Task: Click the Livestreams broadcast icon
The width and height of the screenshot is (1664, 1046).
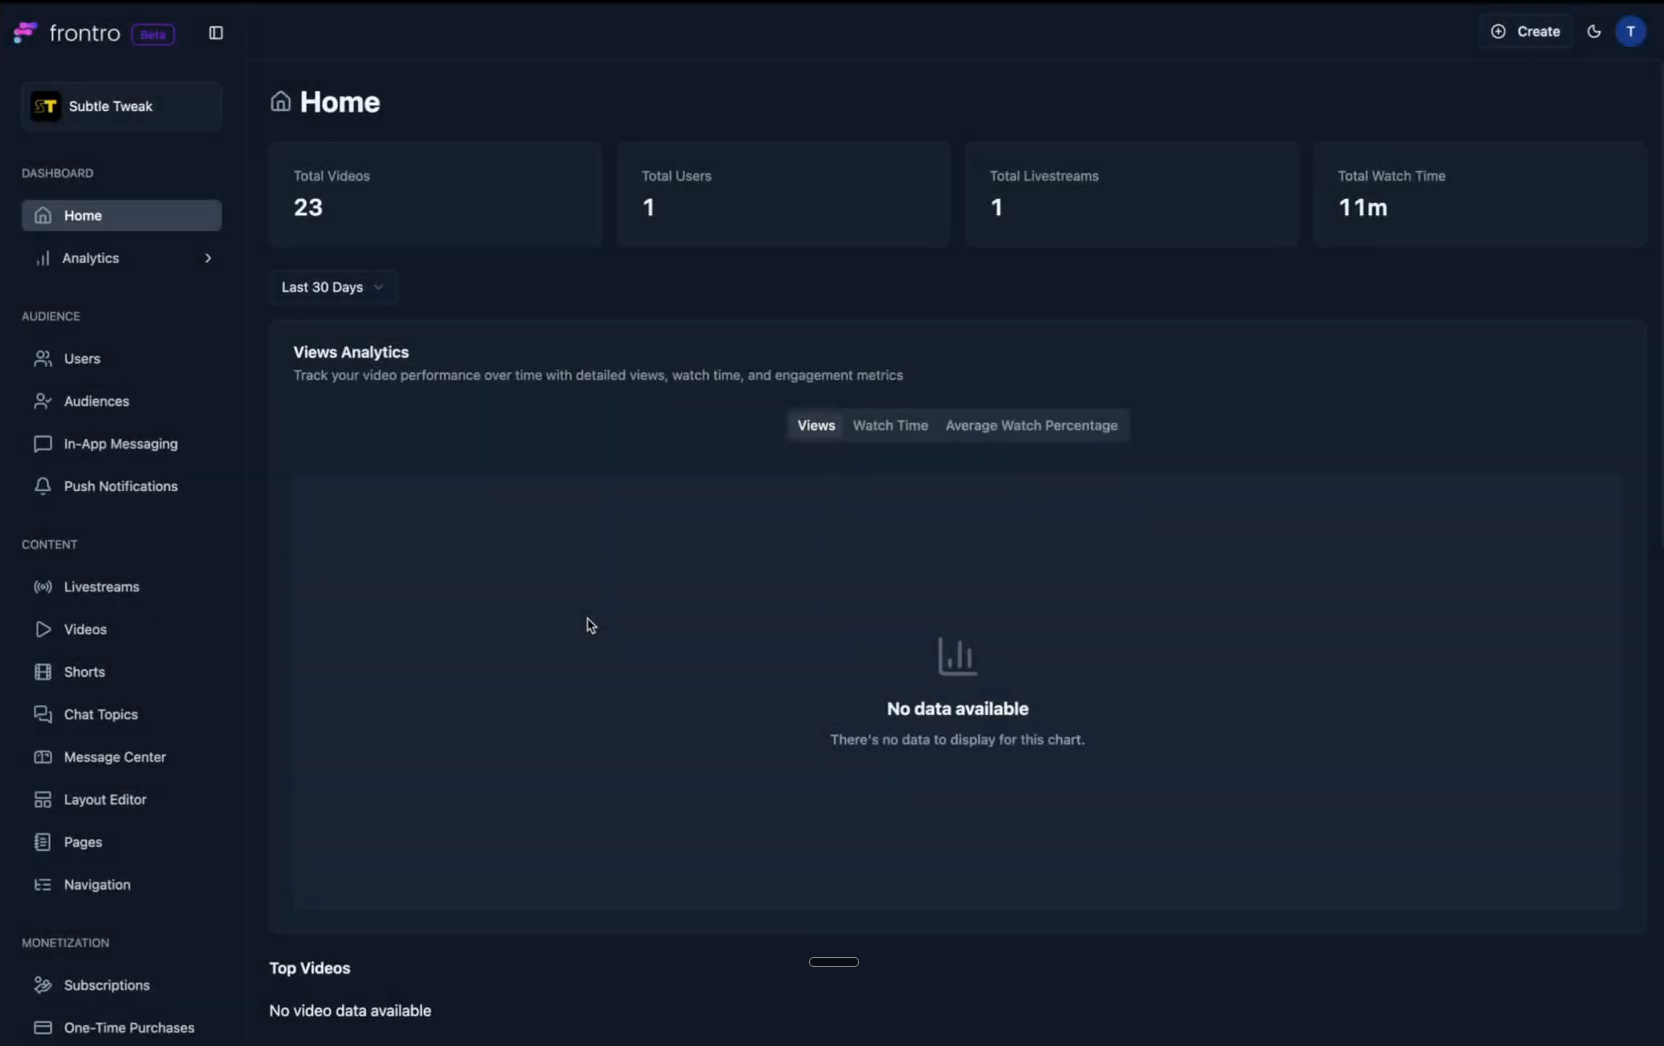Action: point(43,587)
